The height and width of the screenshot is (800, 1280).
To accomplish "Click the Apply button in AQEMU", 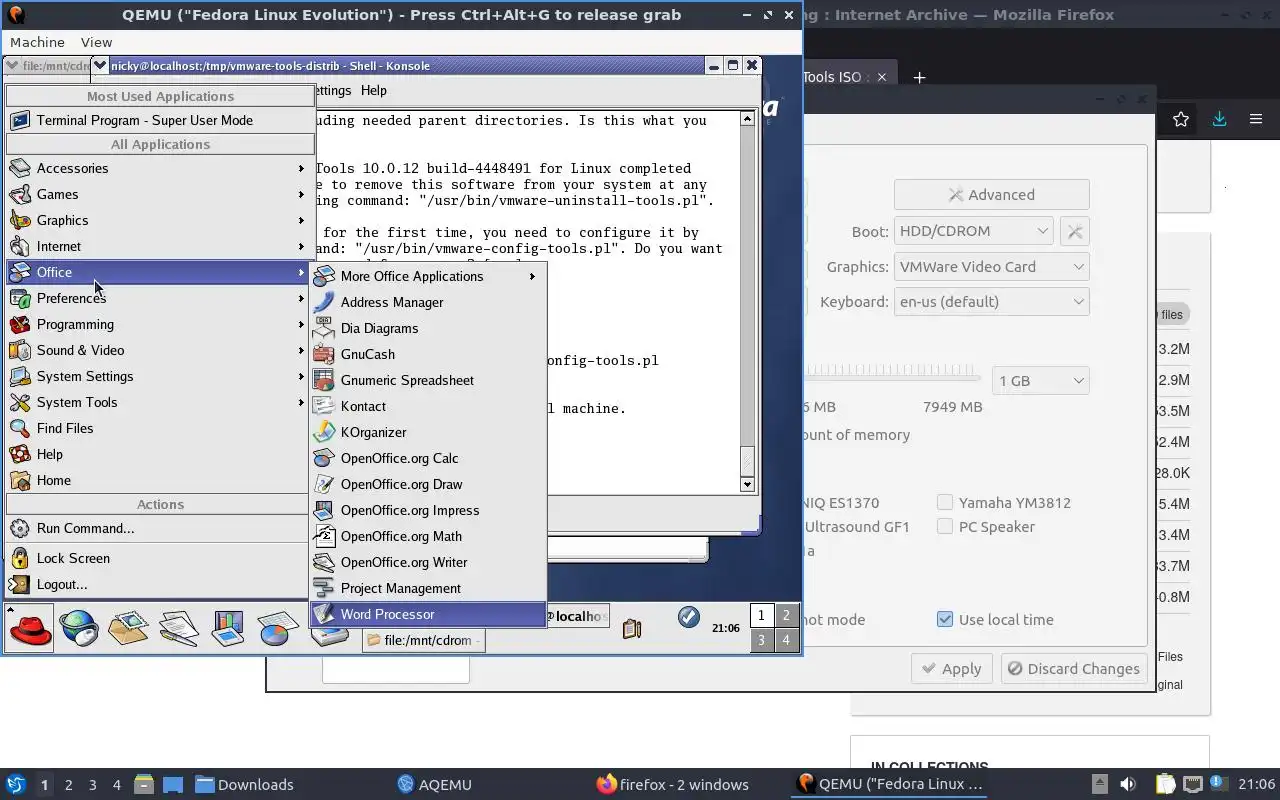I will coord(952,668).
